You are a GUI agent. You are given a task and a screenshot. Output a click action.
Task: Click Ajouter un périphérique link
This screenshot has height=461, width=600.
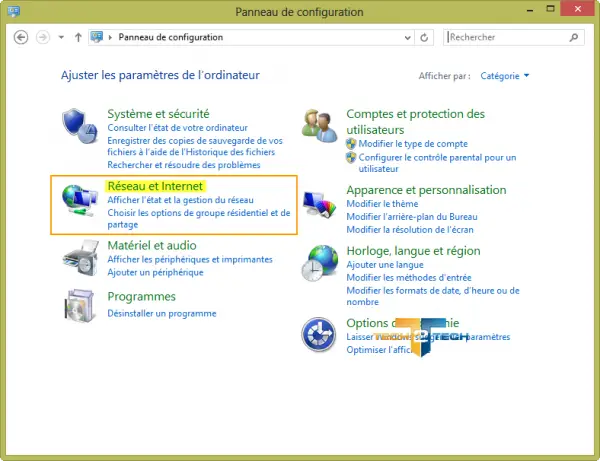click(155, 272)
